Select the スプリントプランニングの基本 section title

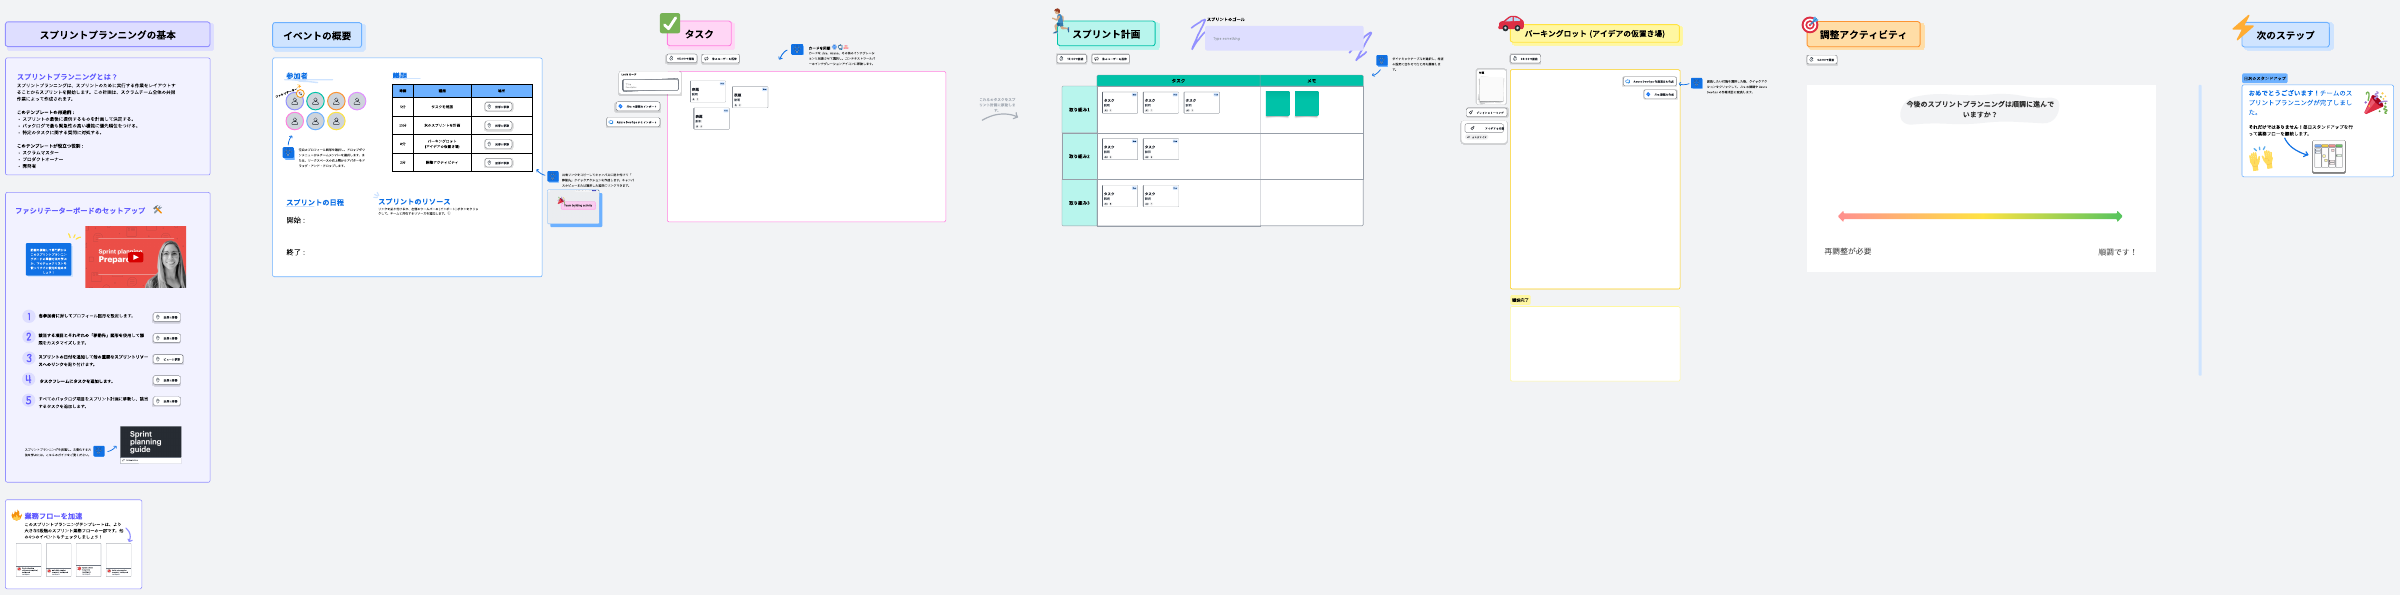click(108, 35)
